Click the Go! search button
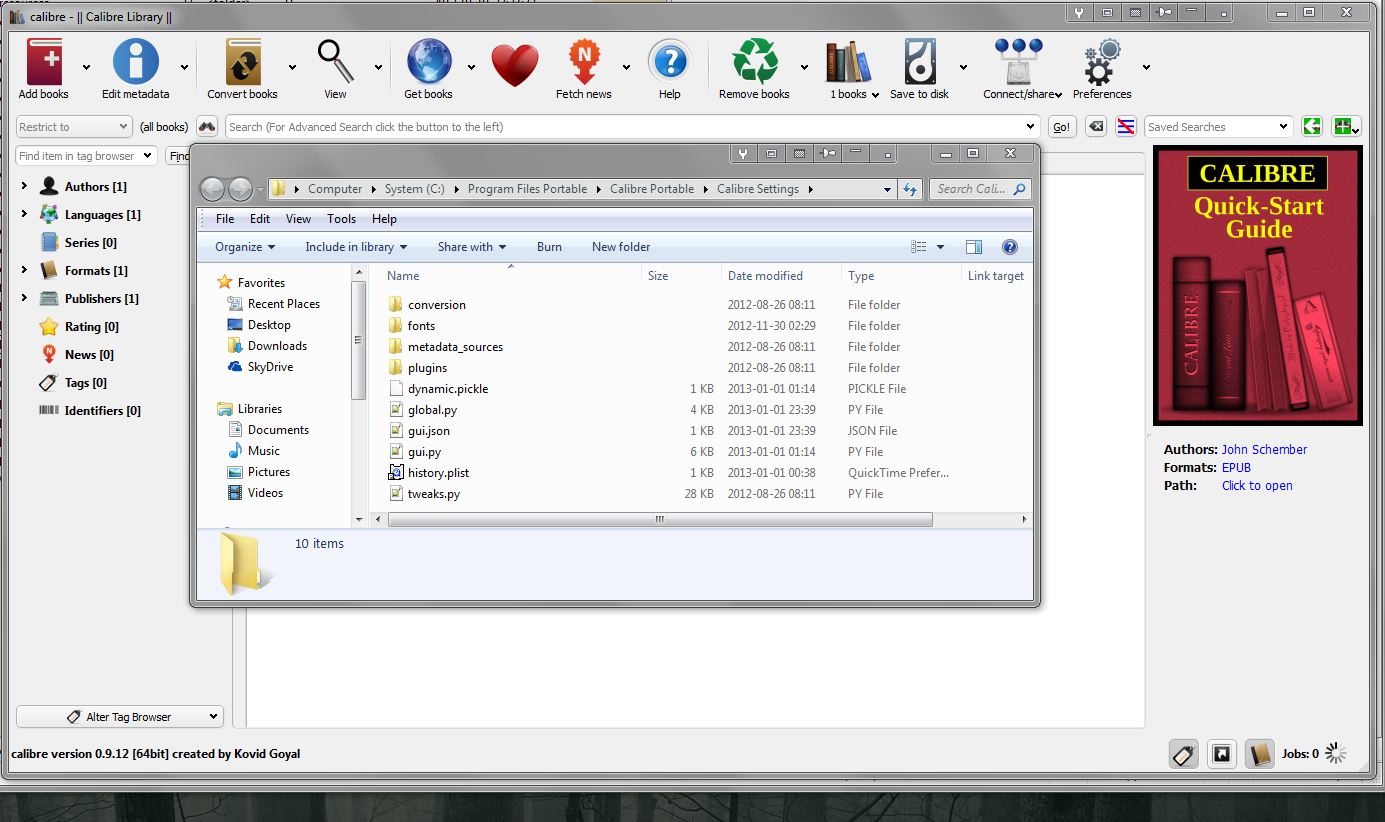 [x=1061, y=127]
